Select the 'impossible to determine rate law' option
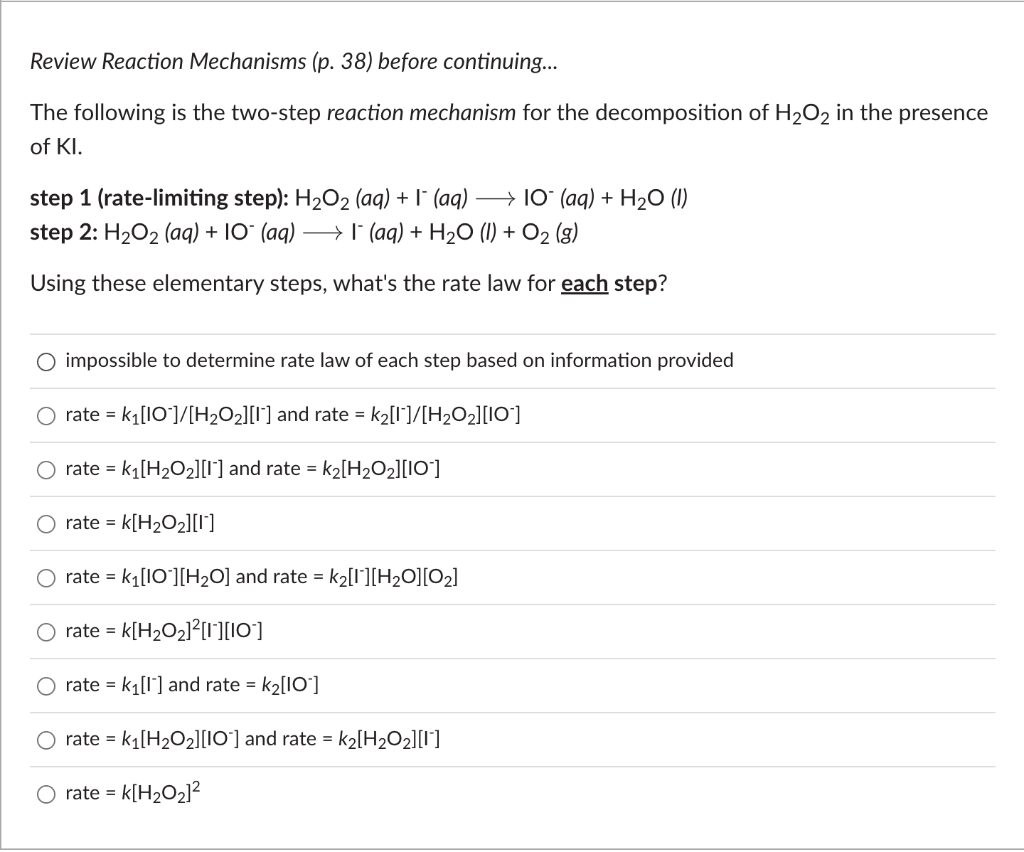The height and width of the screenshot is (852, 1024). click(x=399, y=361)
